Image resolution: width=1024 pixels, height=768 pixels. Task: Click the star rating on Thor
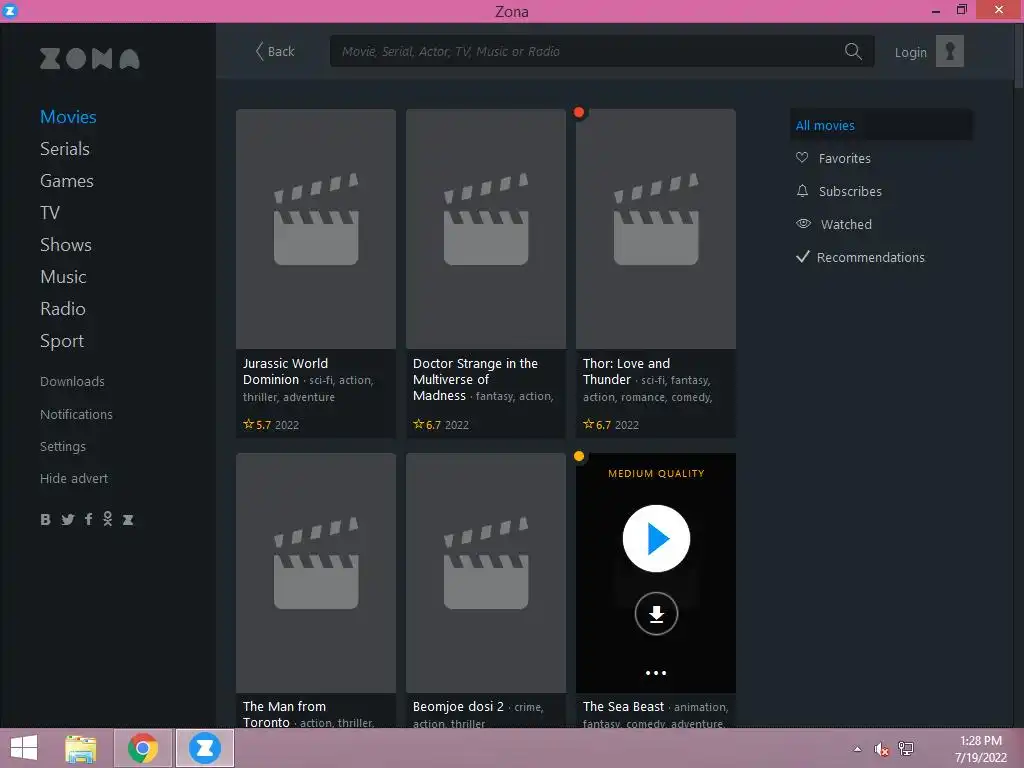point(598,424)
